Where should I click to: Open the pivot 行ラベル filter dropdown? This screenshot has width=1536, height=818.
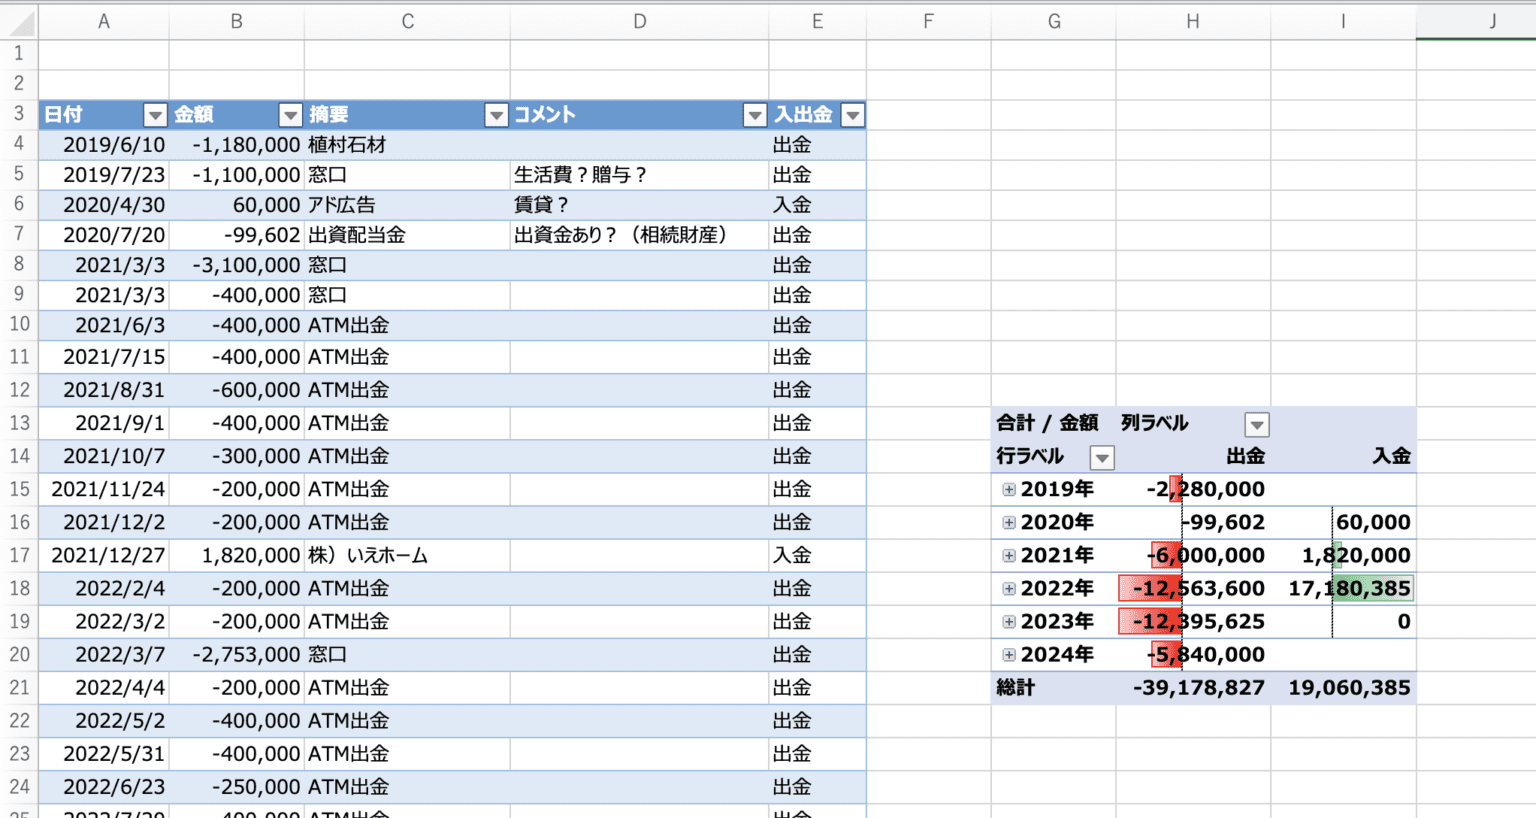click(x=1102, y=458)
